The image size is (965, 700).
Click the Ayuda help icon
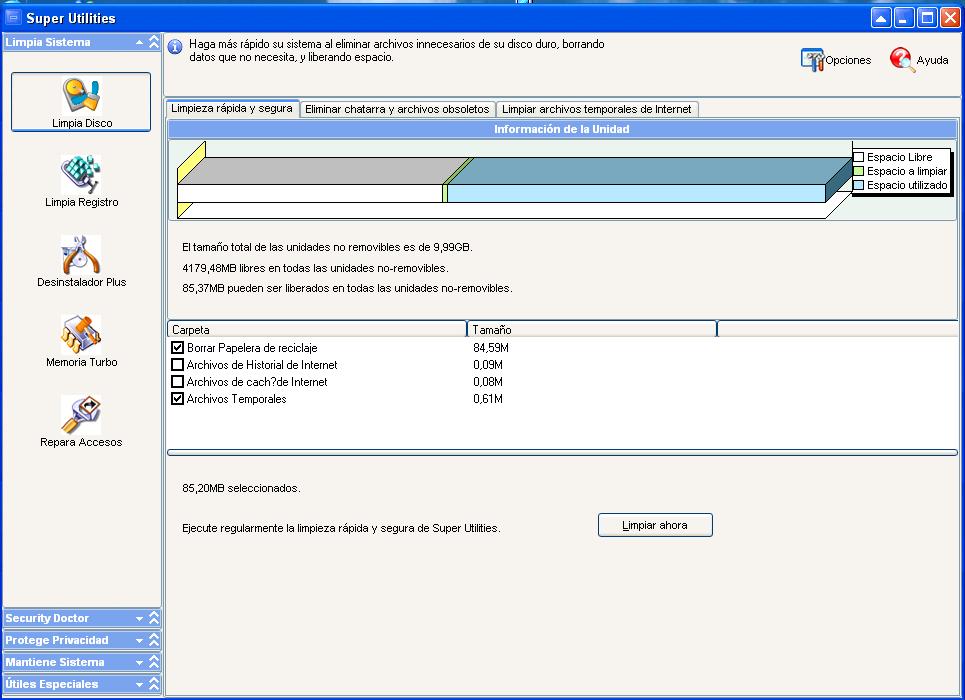click(x=902, y=60)
